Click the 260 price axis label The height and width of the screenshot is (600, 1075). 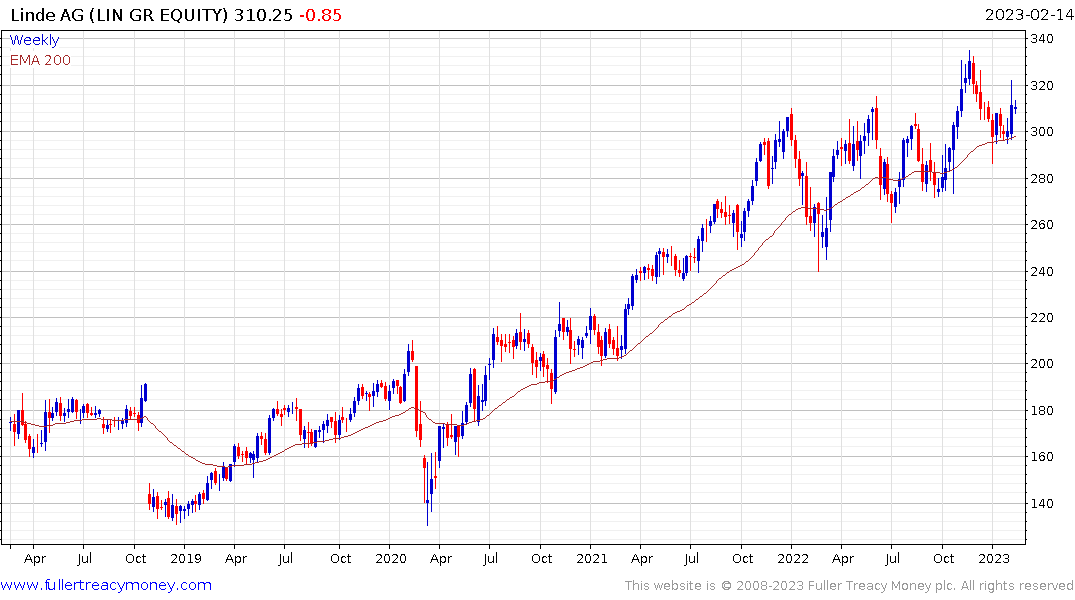click(1042, 224)
